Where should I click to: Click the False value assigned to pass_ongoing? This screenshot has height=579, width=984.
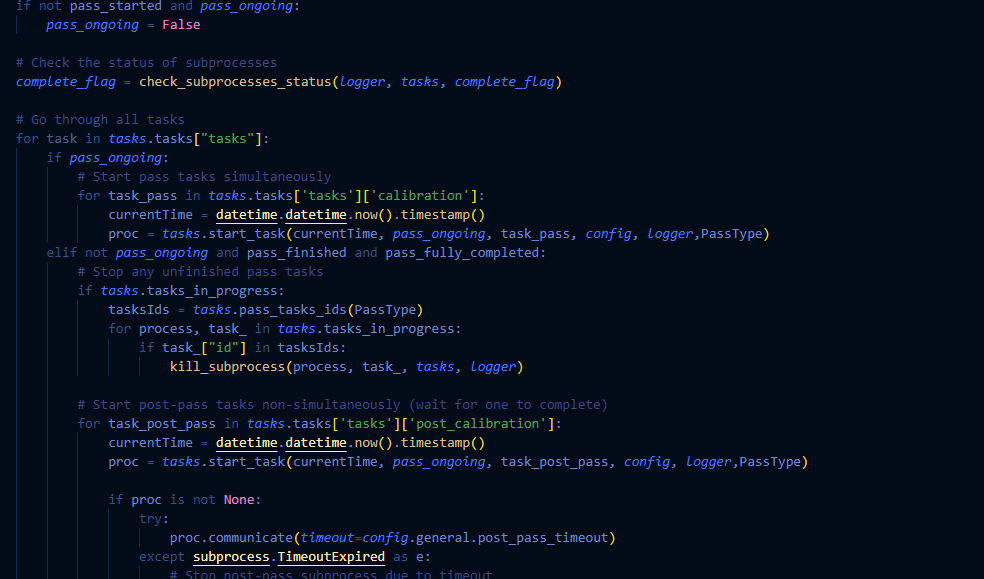[181, 24]
